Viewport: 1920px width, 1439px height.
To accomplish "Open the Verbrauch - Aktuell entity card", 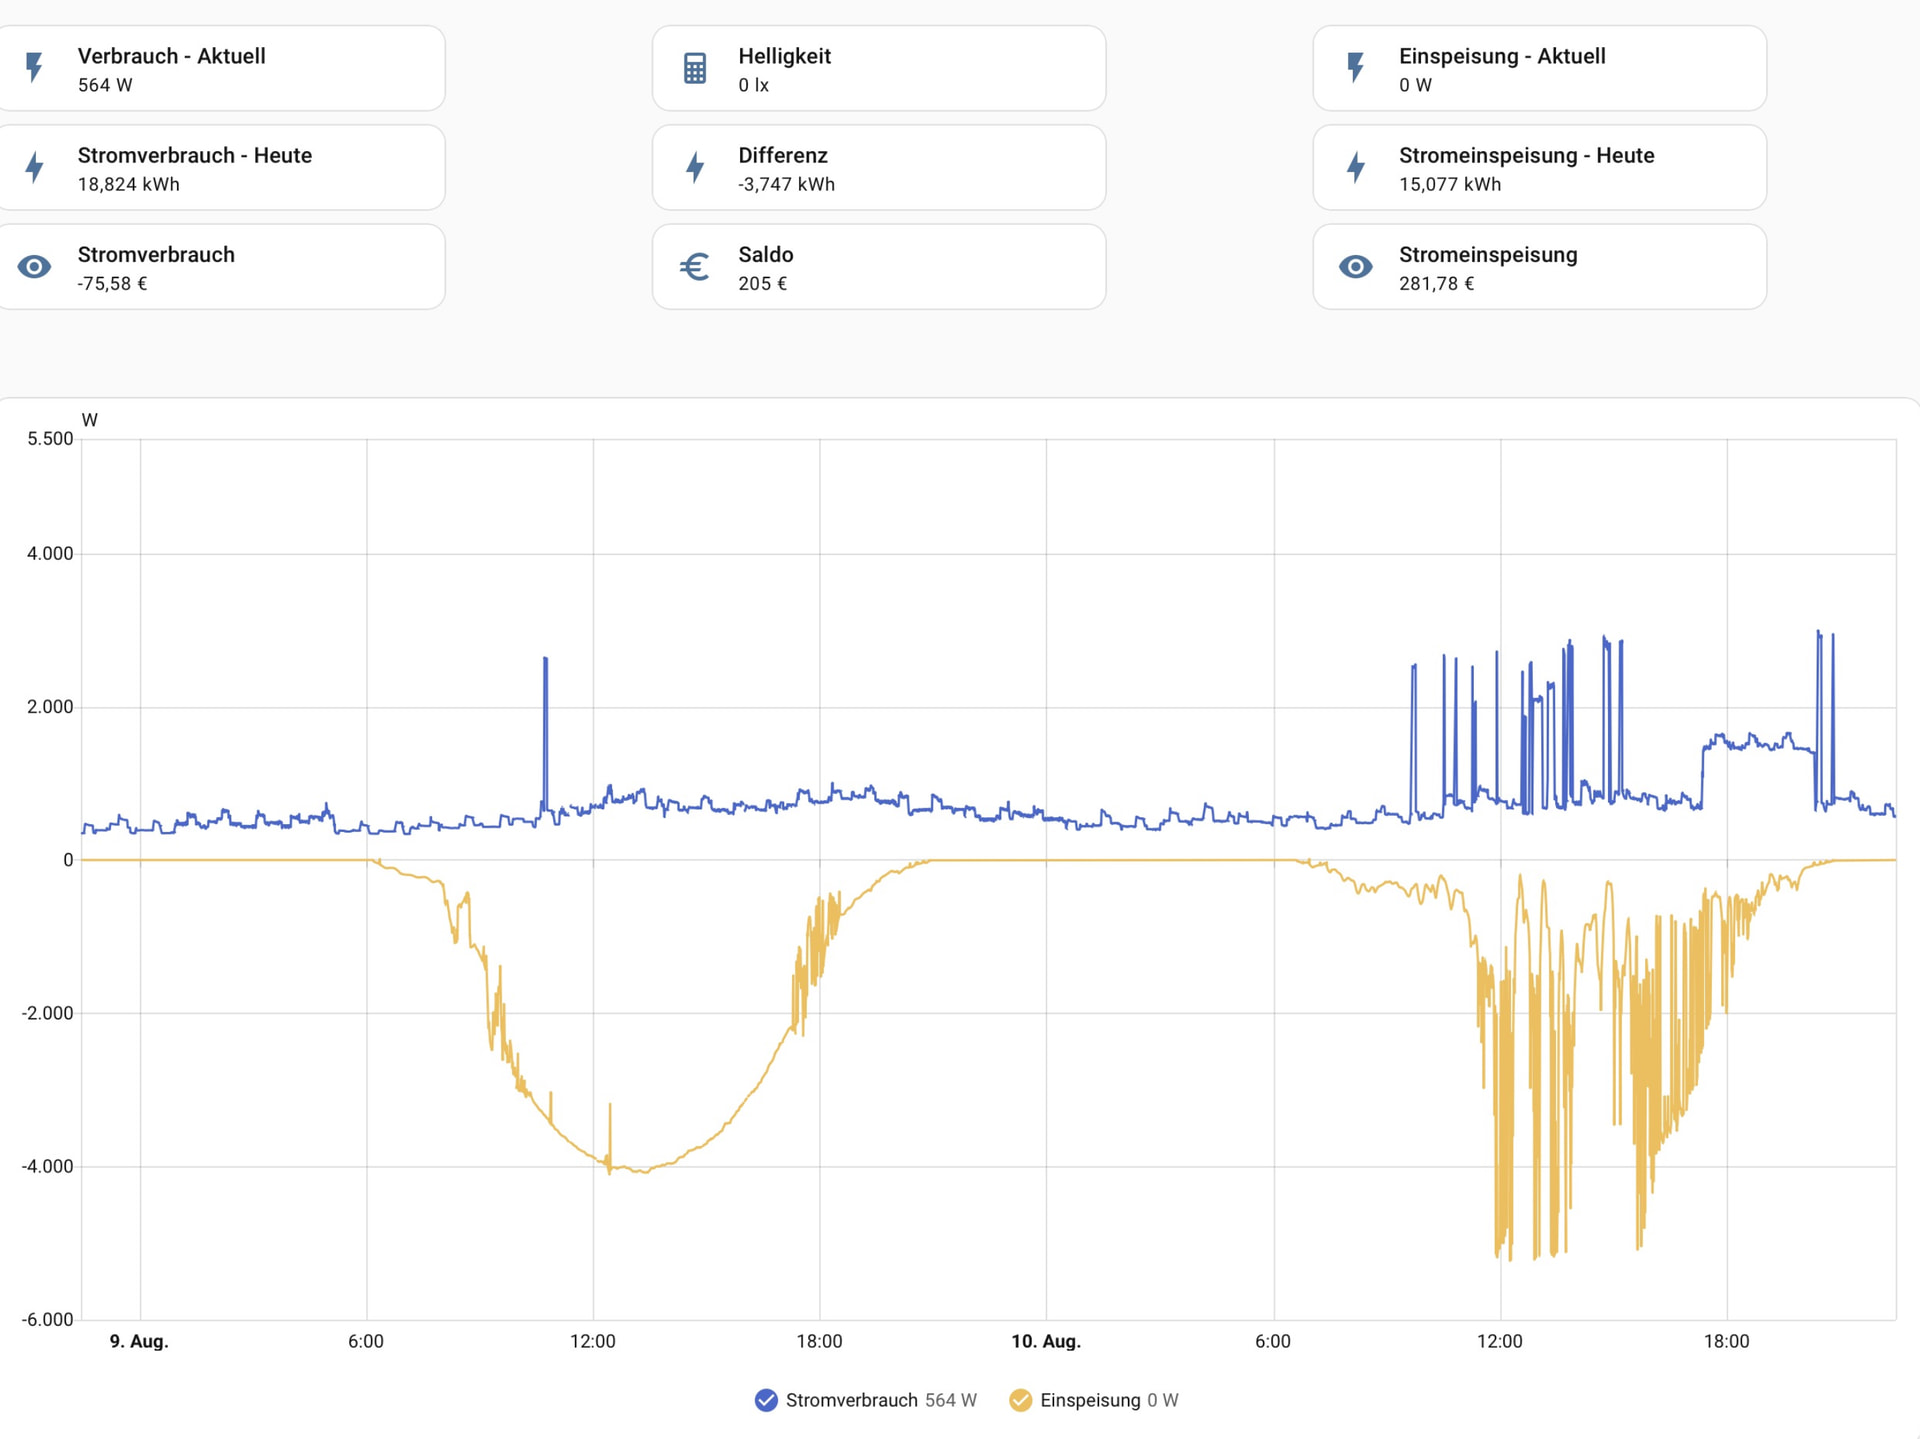I will [221, 68].
